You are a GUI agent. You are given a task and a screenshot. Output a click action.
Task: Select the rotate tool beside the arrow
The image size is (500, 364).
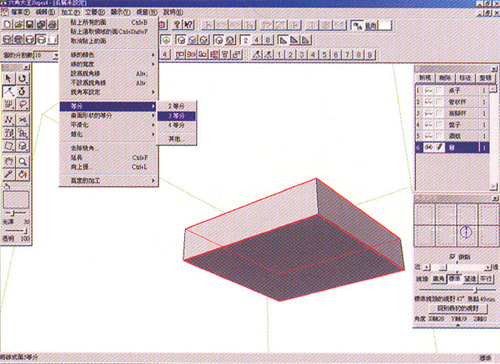tap(22, 78)
